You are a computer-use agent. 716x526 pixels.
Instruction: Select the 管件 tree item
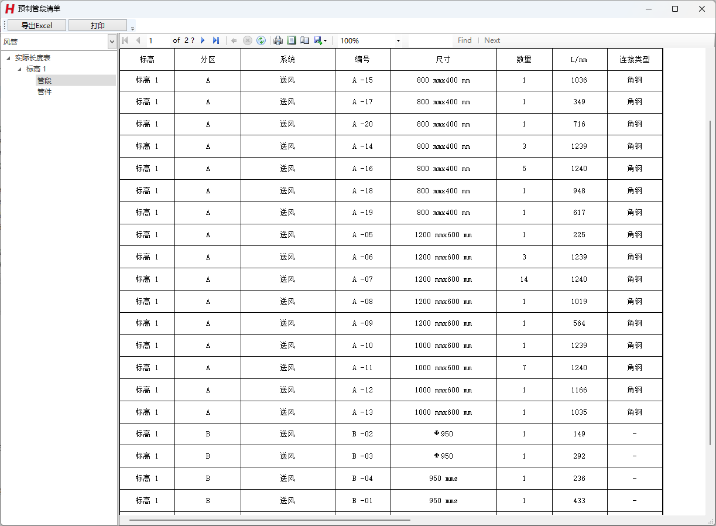pyautogui.click(x=45, y=91)
